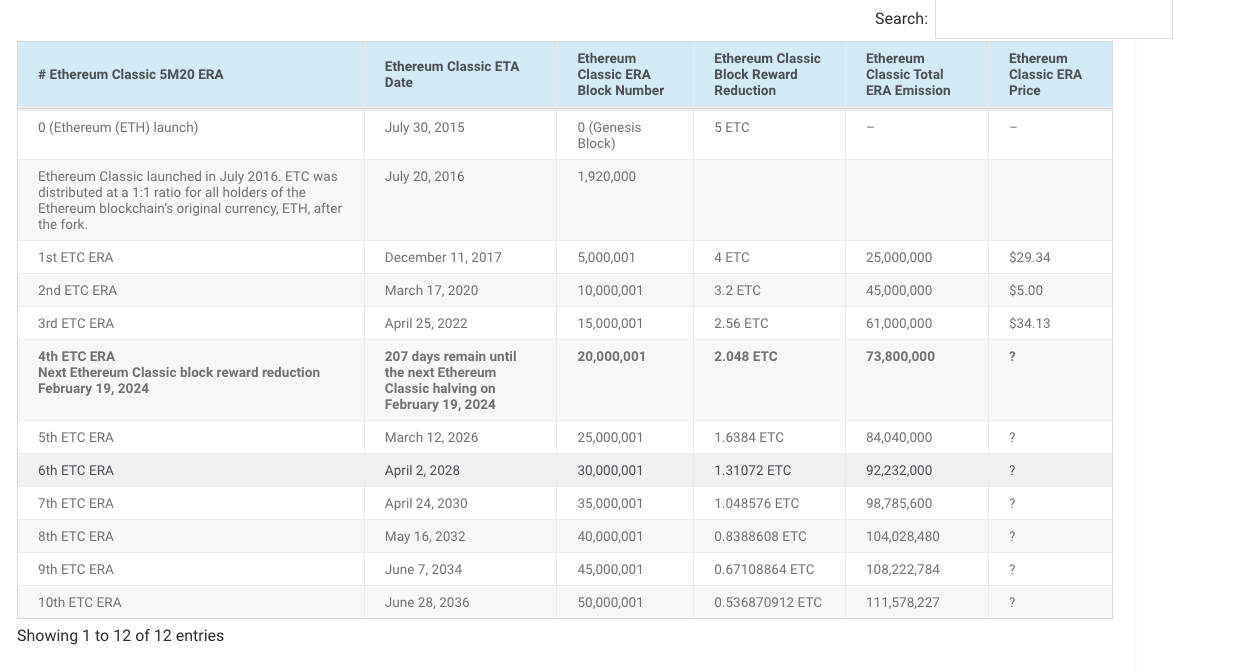The height and width of the screenshot is (670, 1254).
Task: Select the '7th ETC ERA' row label
Action: [x=191, y=503]
